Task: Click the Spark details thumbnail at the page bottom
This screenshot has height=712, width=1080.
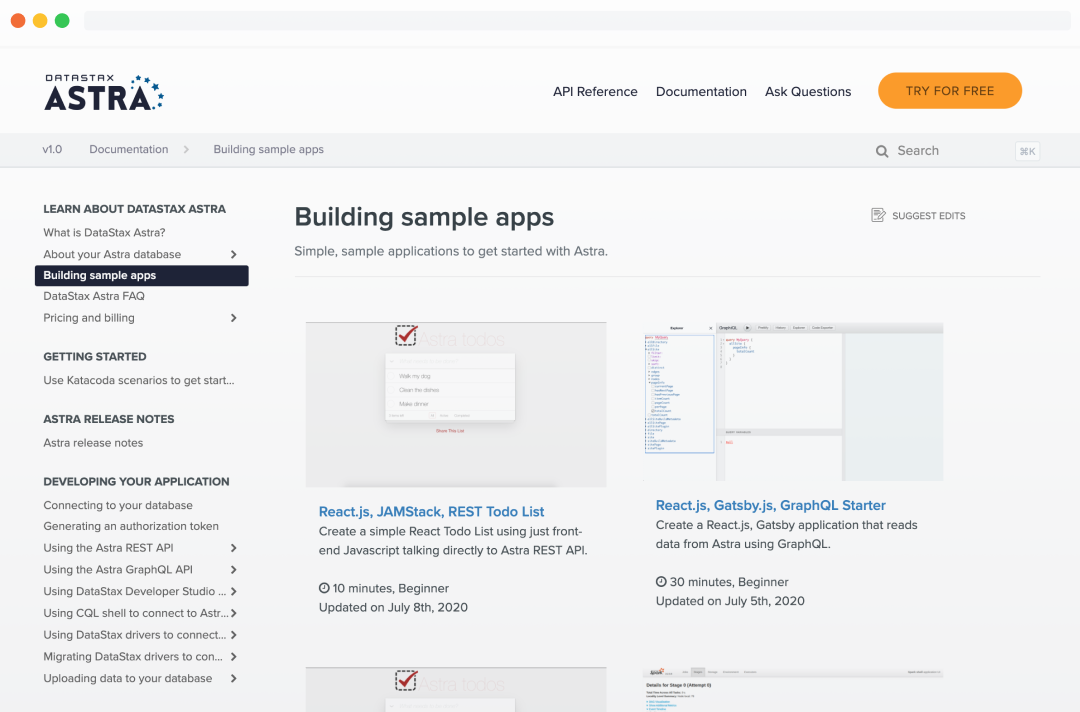Action: coord(793,689)
